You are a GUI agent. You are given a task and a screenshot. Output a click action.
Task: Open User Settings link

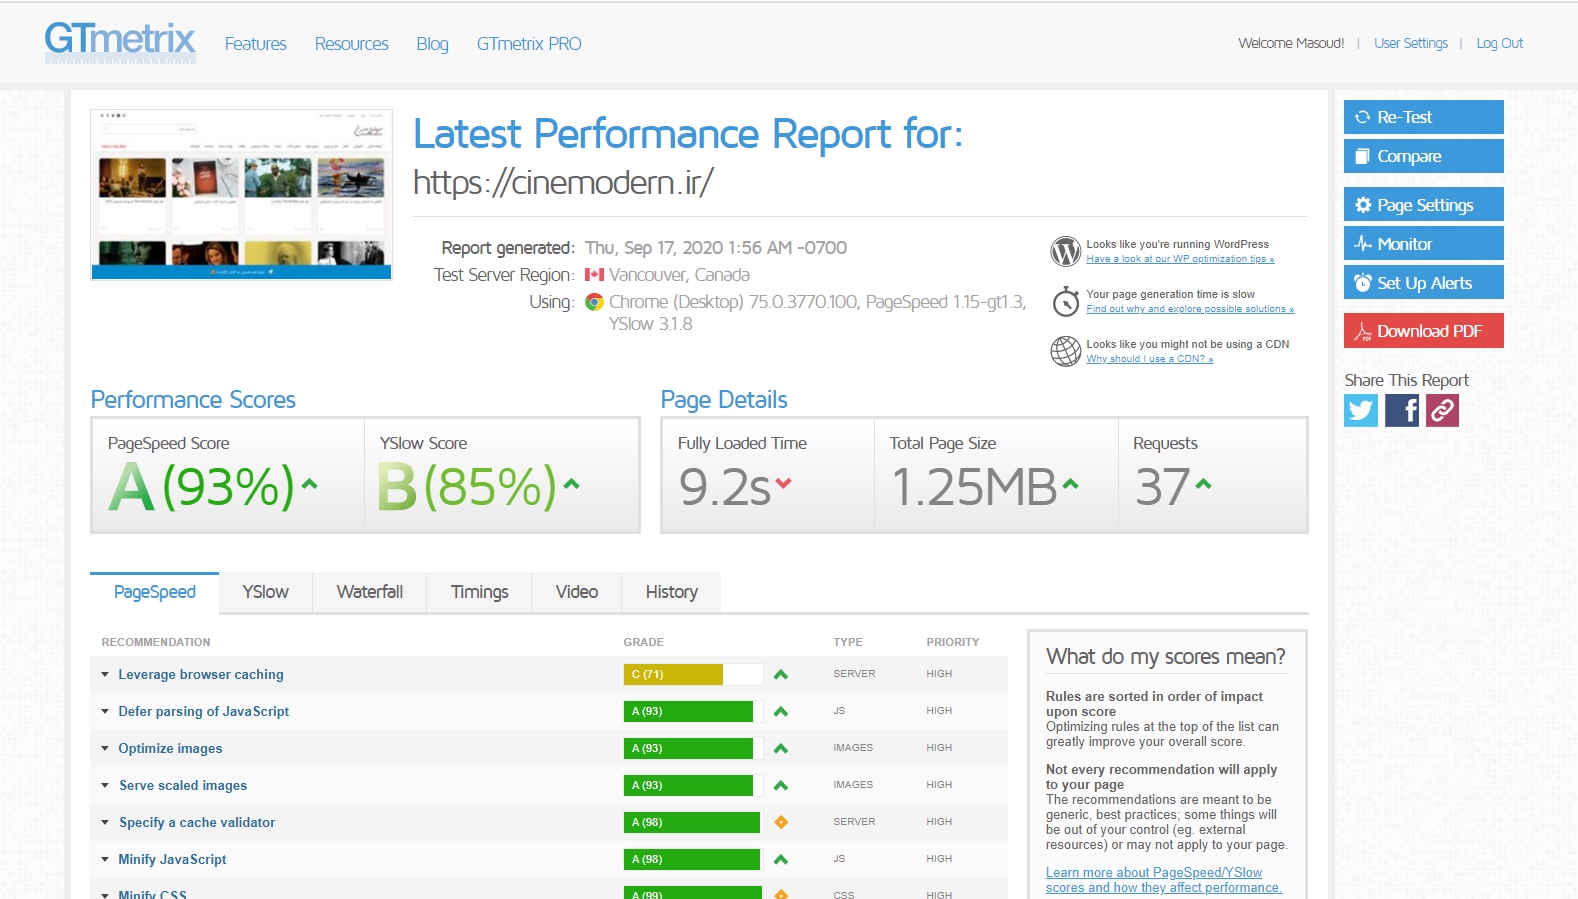tap(1411, 43)
